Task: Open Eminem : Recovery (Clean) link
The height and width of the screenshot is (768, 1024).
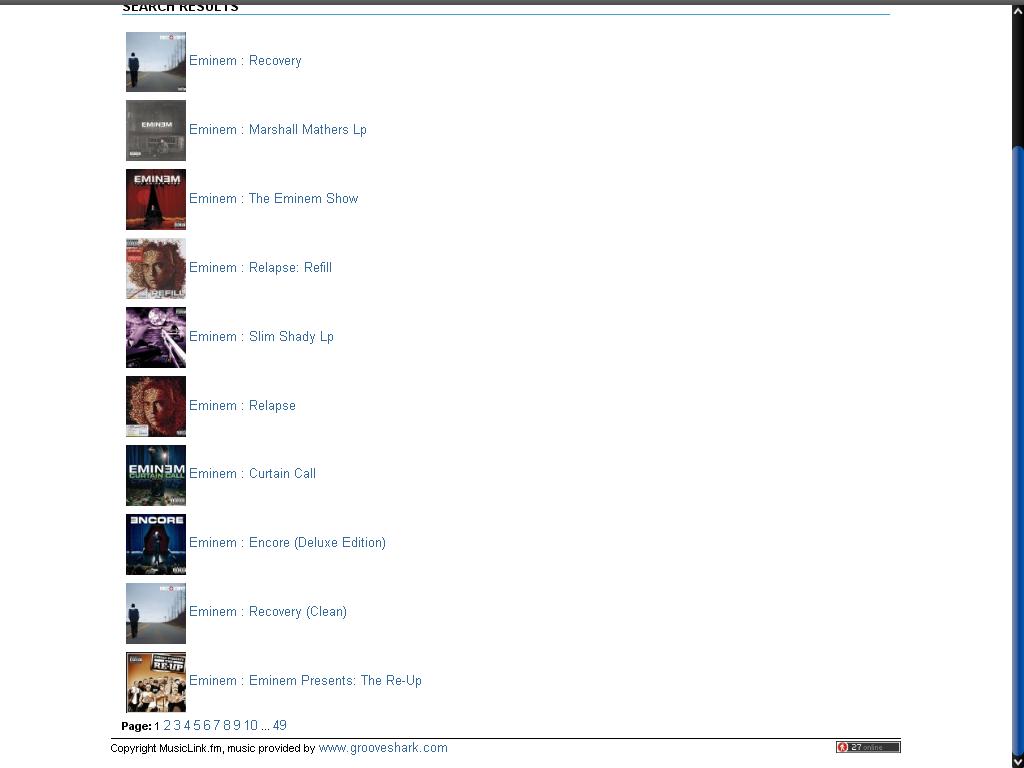Action: 268,612
